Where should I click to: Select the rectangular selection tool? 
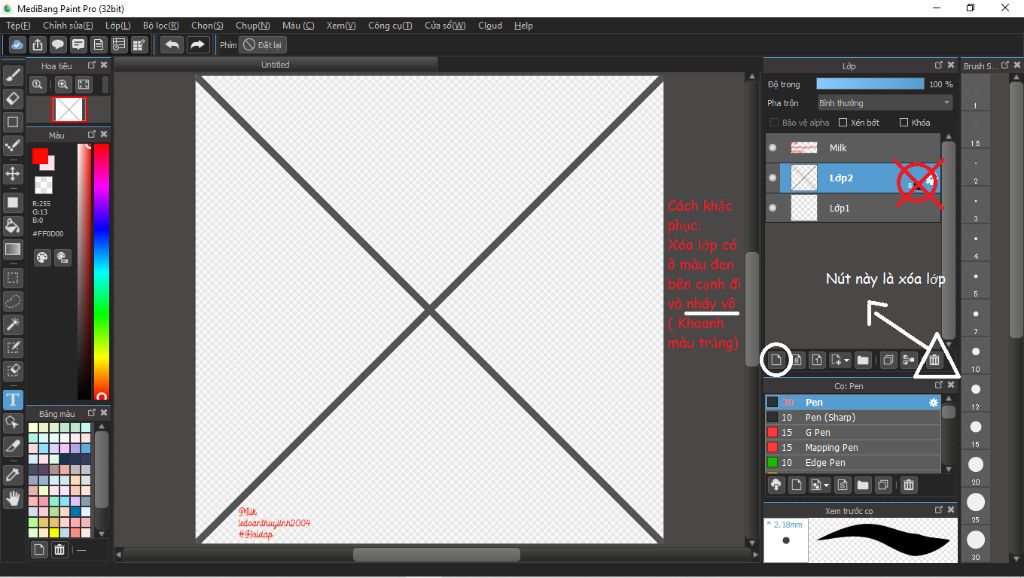tap(12, 278)
